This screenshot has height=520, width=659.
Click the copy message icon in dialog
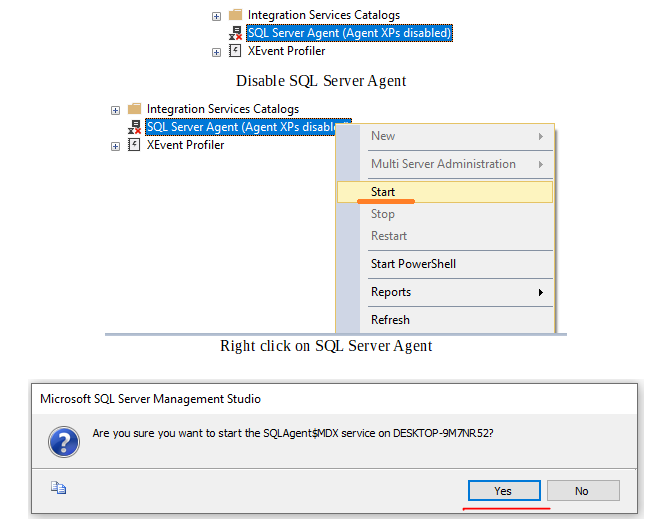coord(58,488)
